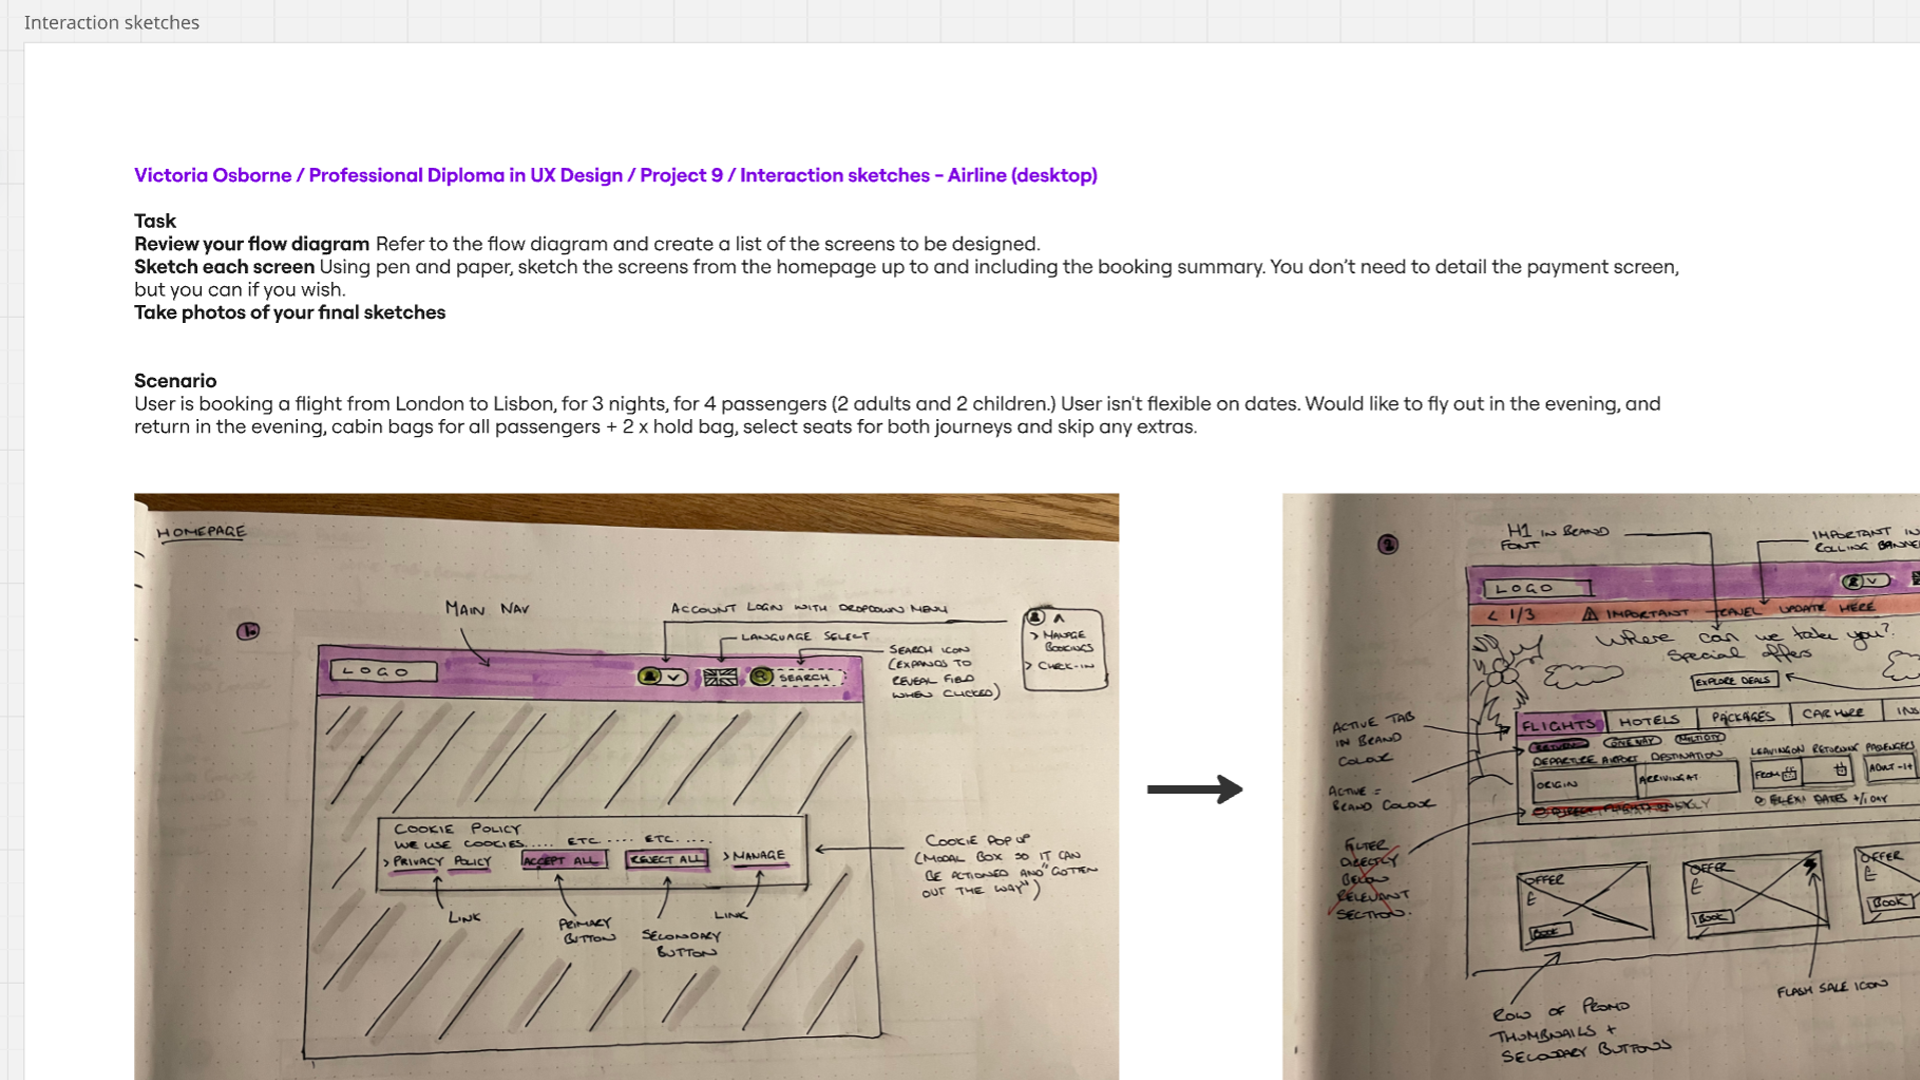The height and width of the screenshot is (1080, 1920).
Task: Click the sketched search magnifier icon
Action: tap(762, 677)
